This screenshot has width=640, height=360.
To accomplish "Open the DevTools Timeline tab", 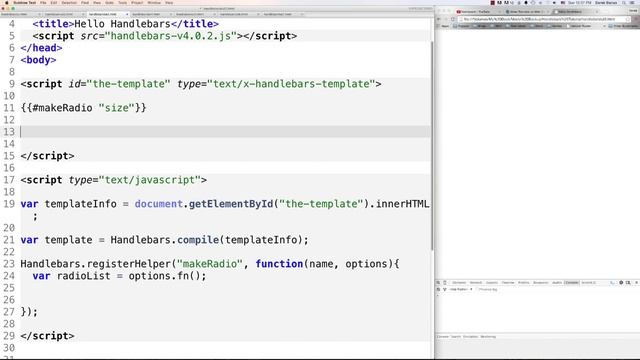I will point(508,282).
